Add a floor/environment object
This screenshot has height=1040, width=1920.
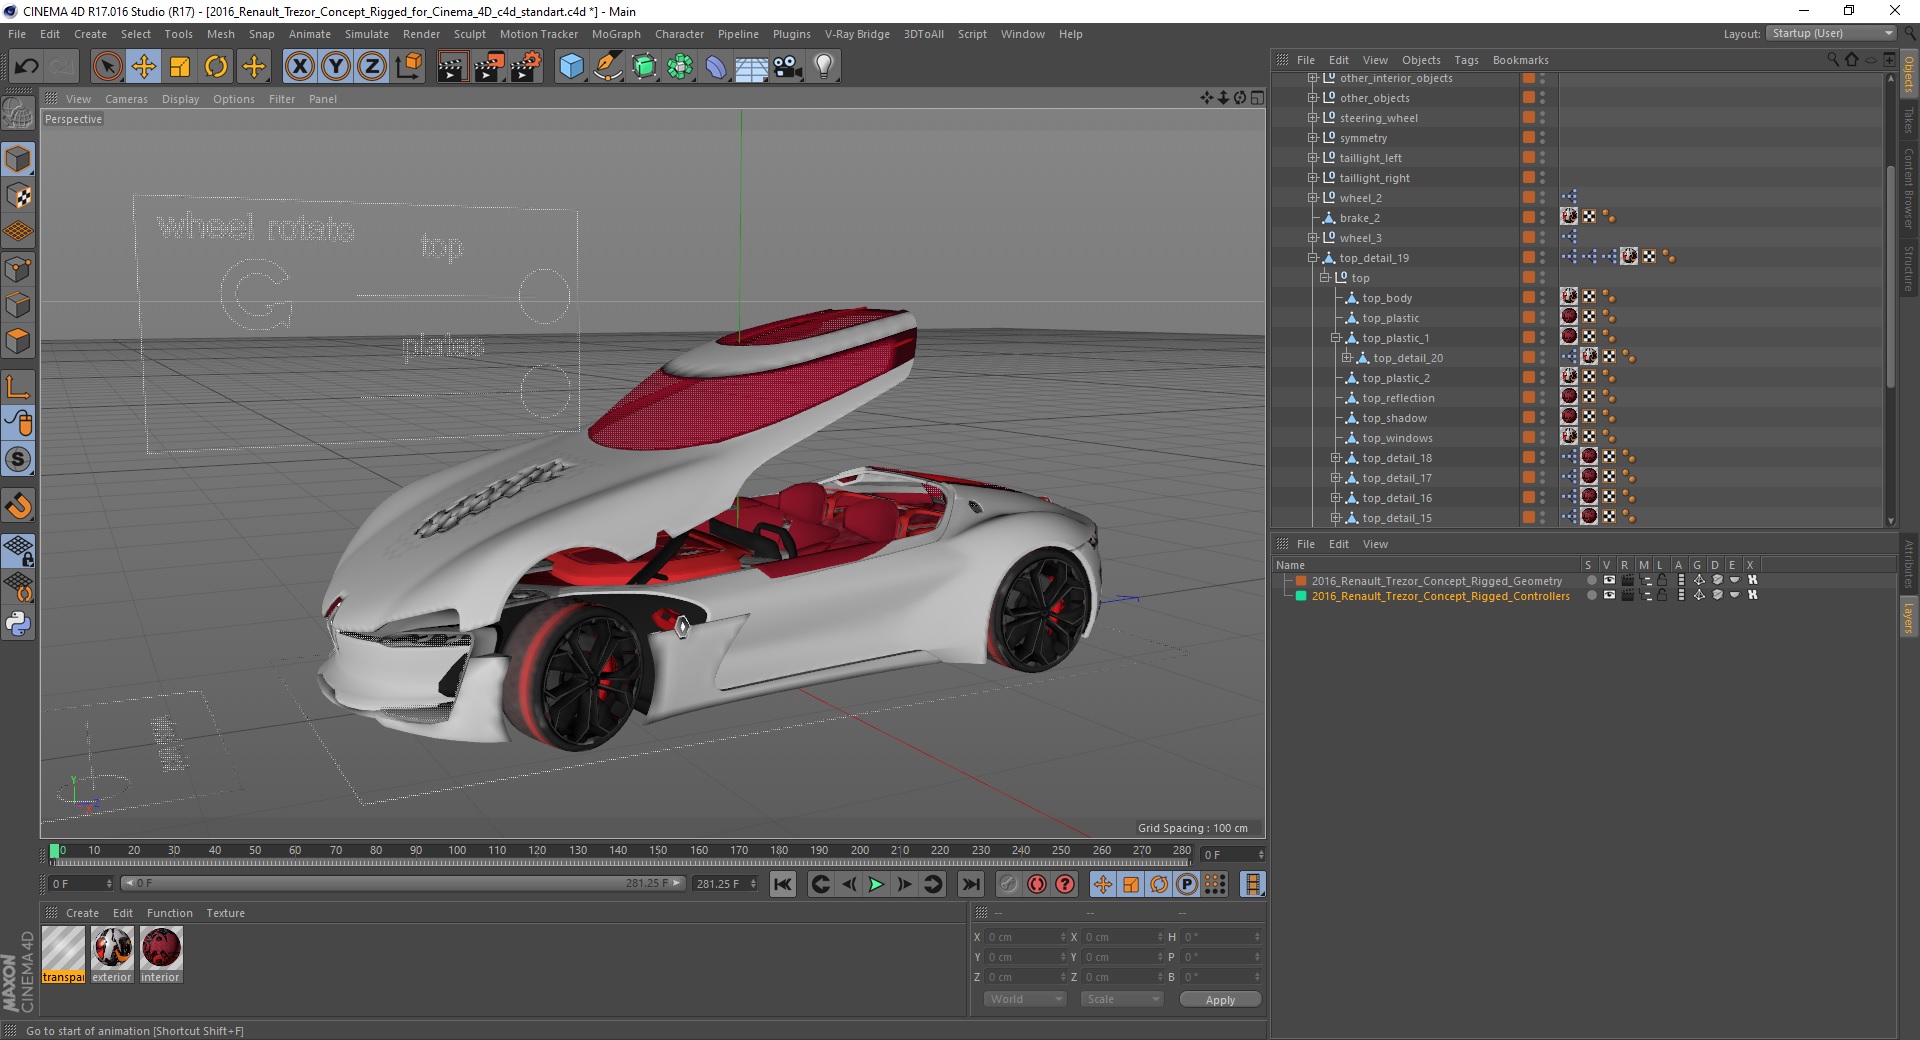point(752,67)
